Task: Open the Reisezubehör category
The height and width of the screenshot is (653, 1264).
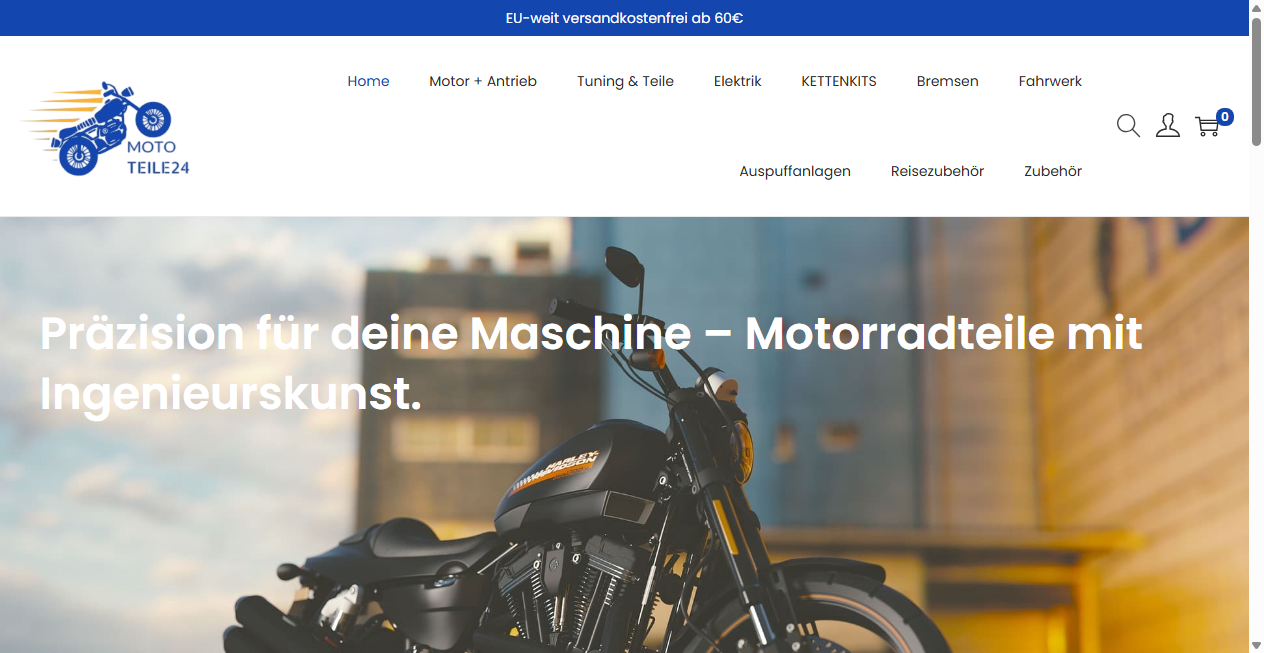Action: 937,171
